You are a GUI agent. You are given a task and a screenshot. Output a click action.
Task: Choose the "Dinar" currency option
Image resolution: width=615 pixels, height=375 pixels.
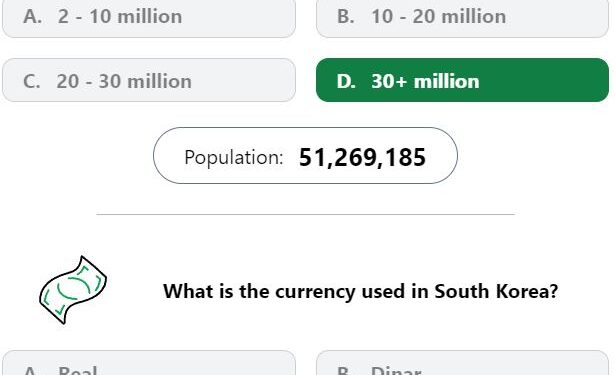point(462,363)
